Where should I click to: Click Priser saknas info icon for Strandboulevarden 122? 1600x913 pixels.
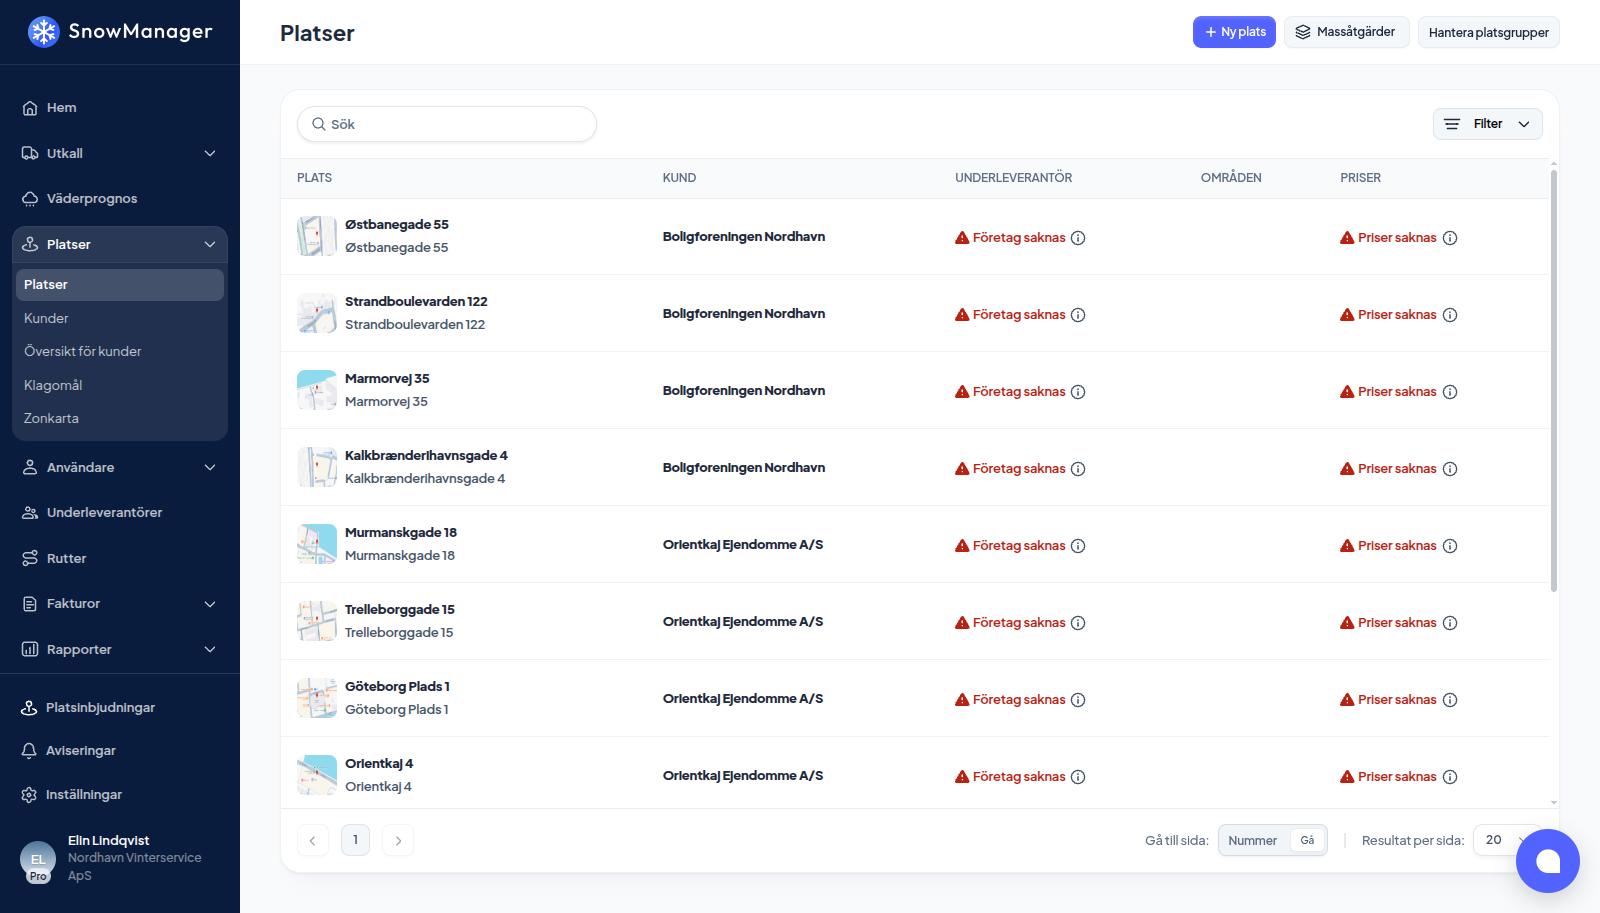1450,315
